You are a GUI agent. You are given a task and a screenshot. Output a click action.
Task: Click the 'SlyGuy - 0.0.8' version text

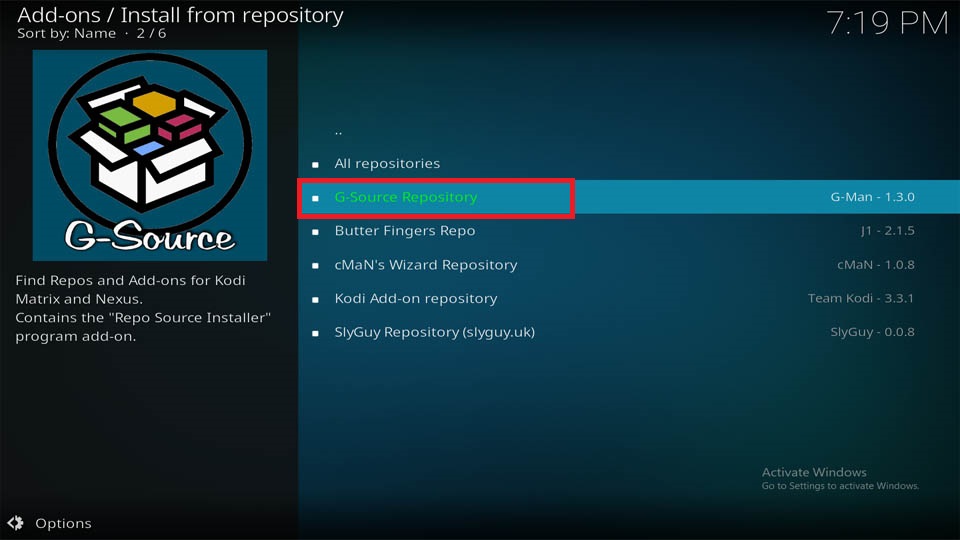(x=872, y=332)
